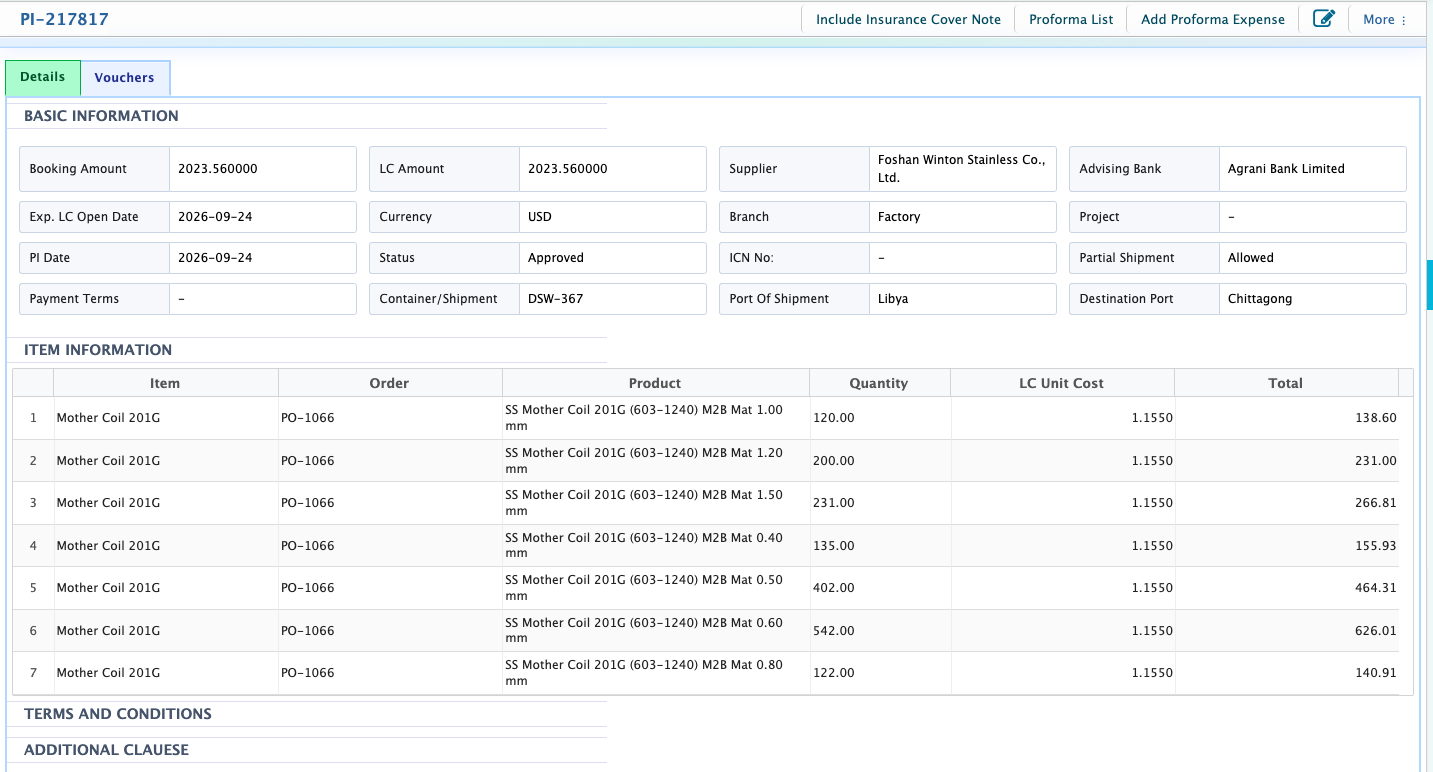Viewport: 1433px width, 772px height.
Task: Click Destination Port value Chittagong
Action: point(1260,299)
